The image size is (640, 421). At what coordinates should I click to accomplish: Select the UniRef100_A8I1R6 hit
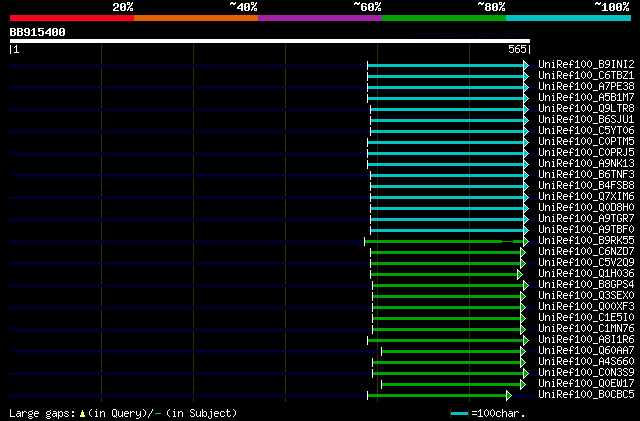point(586,340)
